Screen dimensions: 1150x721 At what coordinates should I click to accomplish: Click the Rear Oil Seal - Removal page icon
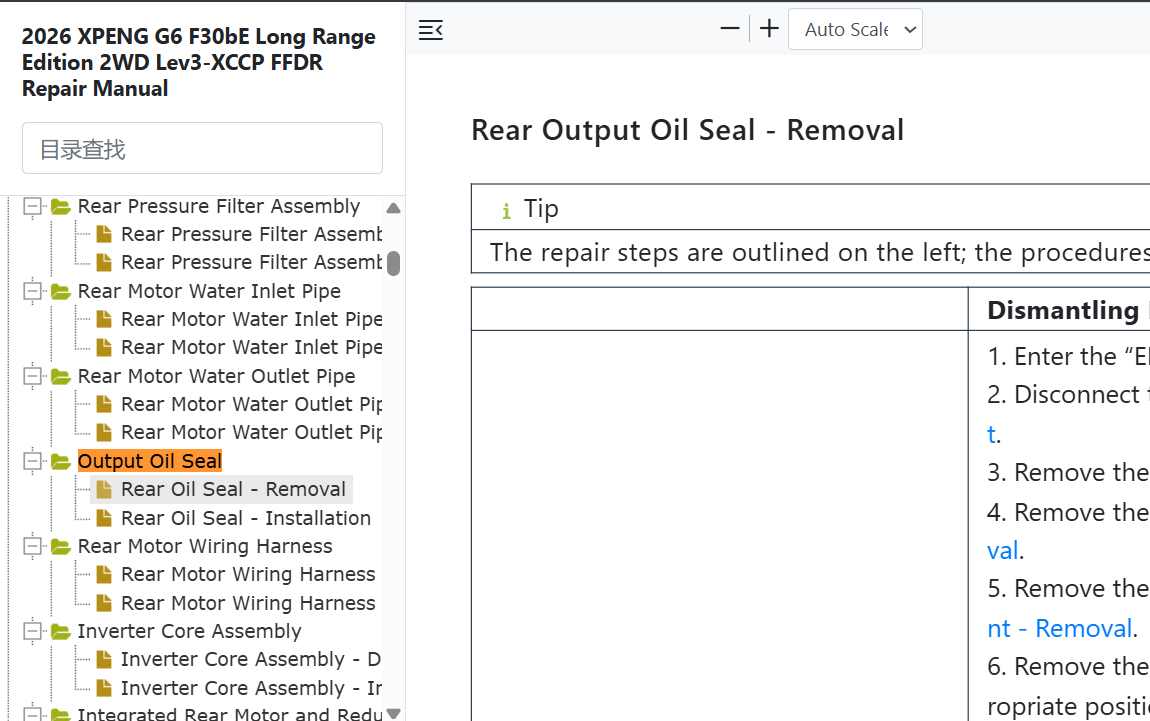click(x=104, y=489)
